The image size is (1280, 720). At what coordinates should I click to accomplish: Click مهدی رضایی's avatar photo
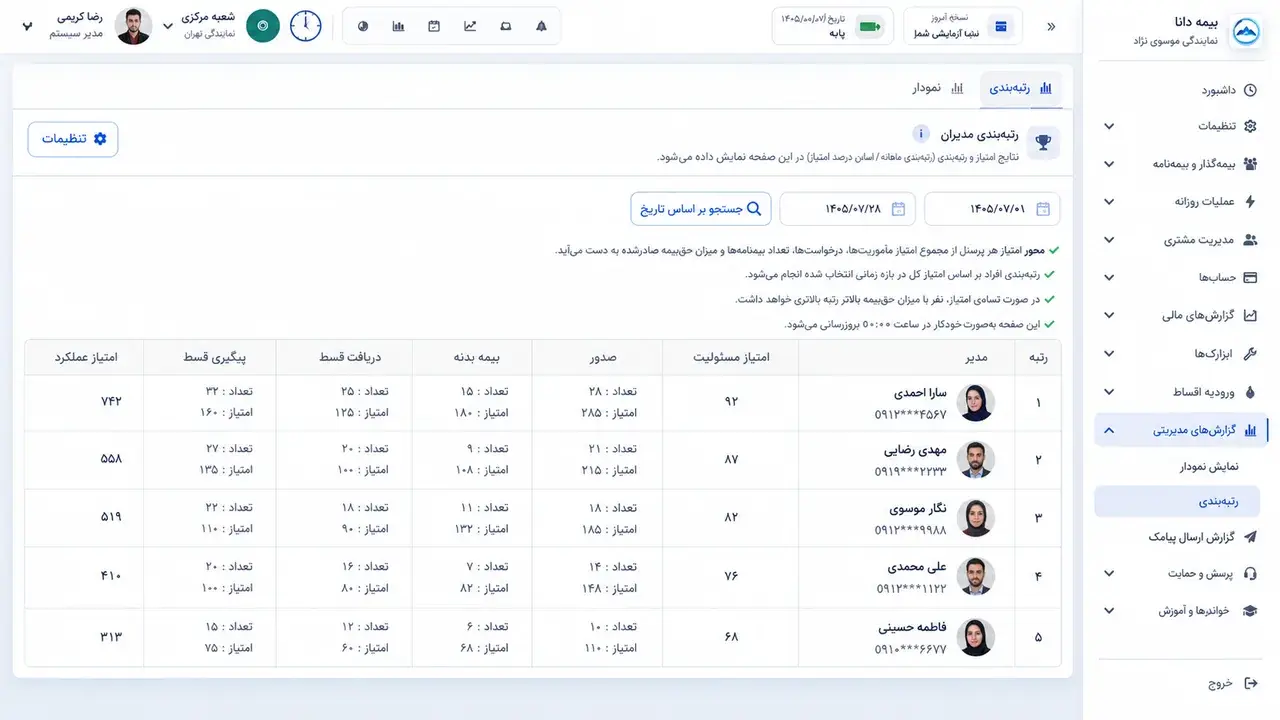click(x=976, y=460)
